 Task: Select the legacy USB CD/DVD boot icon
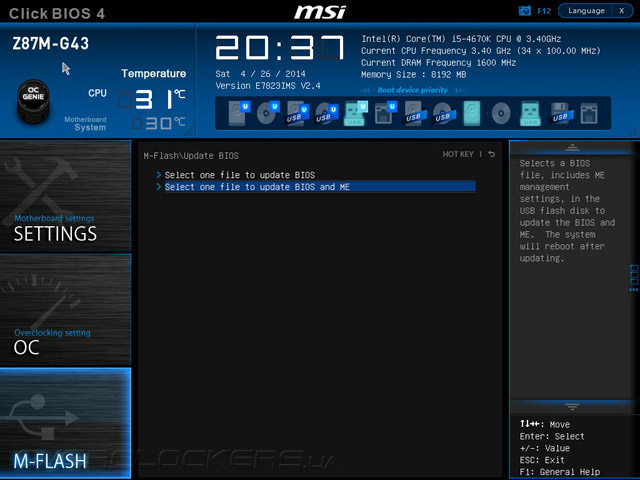(x=444, y=114)
